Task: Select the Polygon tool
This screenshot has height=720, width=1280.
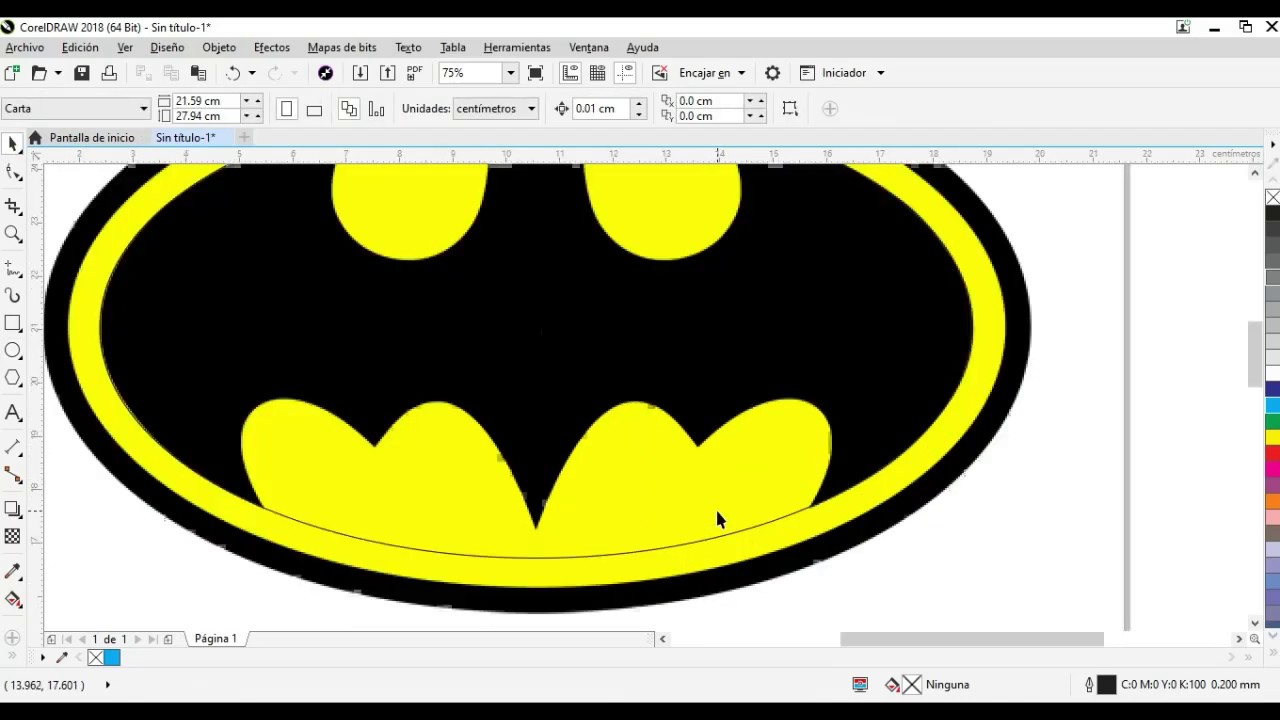Action: tap(13, 378)
